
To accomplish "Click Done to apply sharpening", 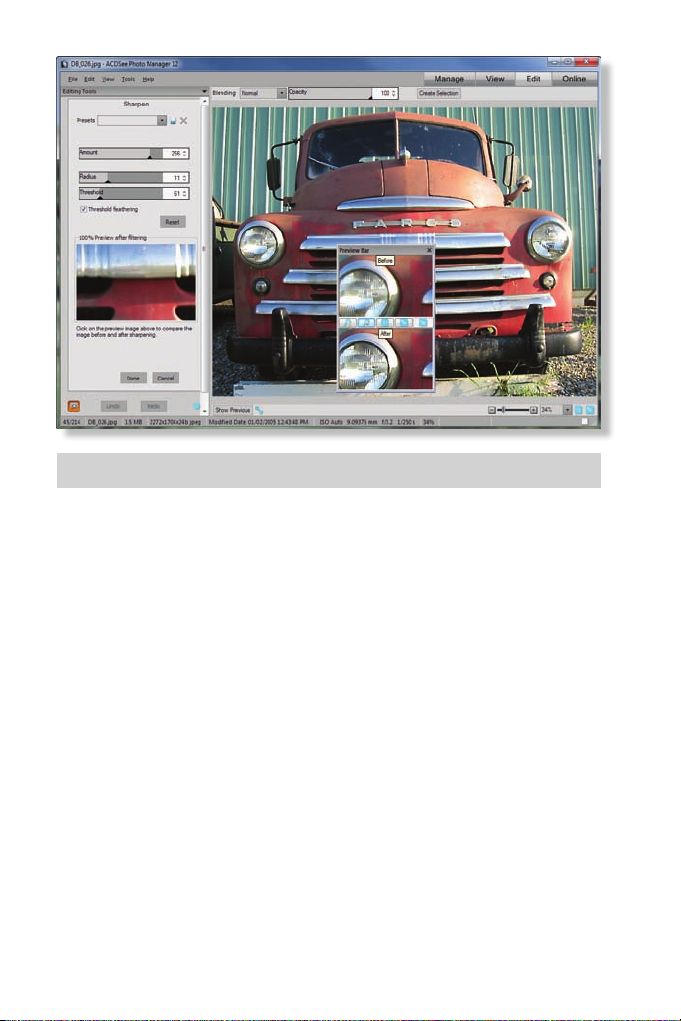I will [133, 378].
